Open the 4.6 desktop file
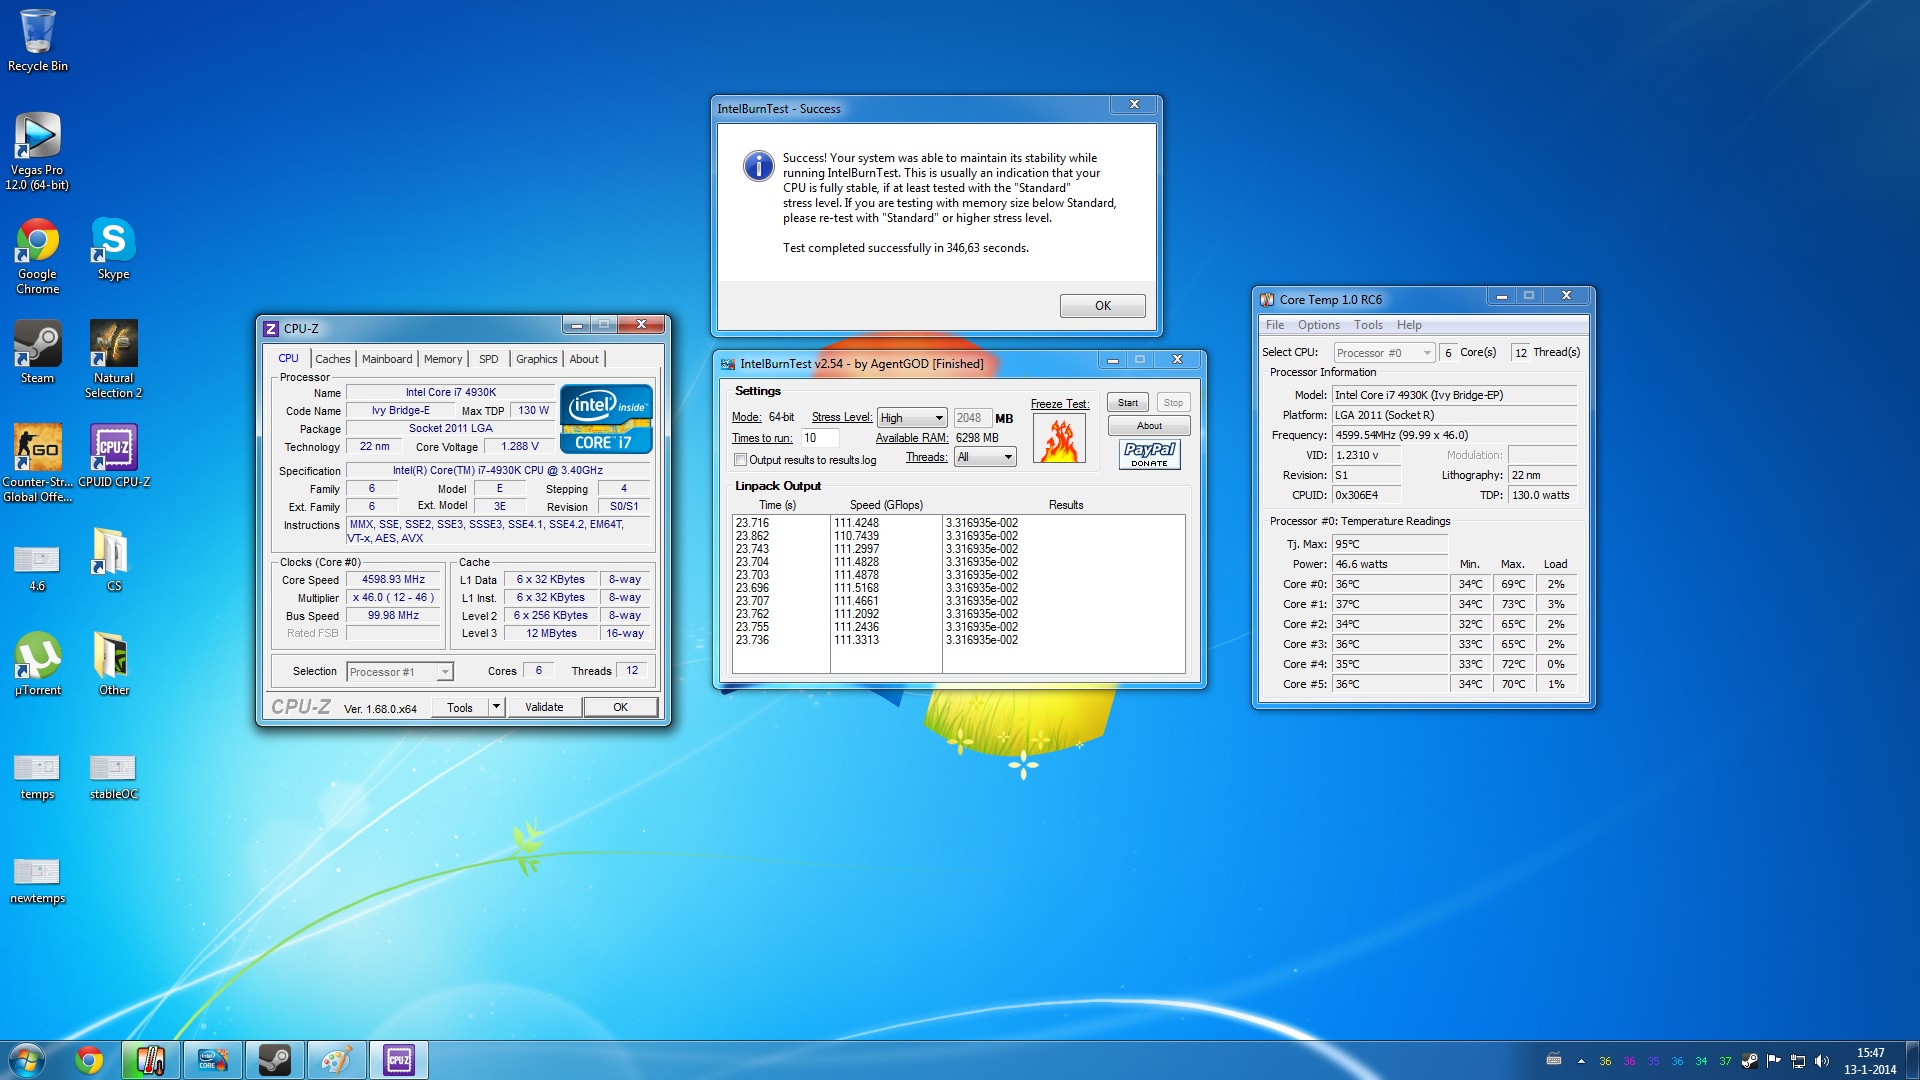 (37, 567)
